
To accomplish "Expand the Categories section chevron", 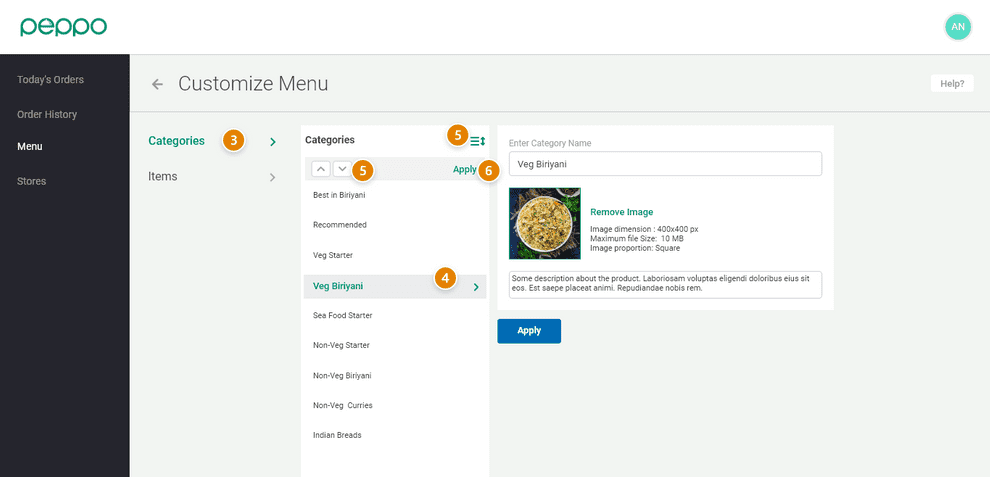I will (273, 142).
